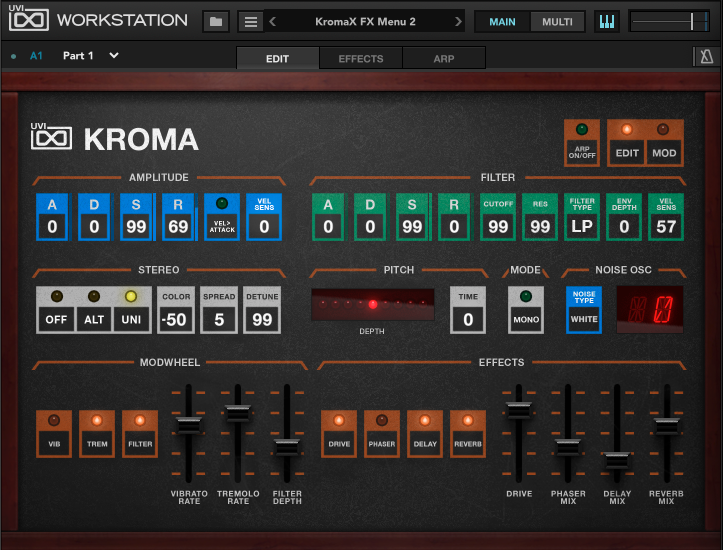Click the stereo COLOR value -50
This screenshot has height=550, width=723.
(x=174, y=319)
